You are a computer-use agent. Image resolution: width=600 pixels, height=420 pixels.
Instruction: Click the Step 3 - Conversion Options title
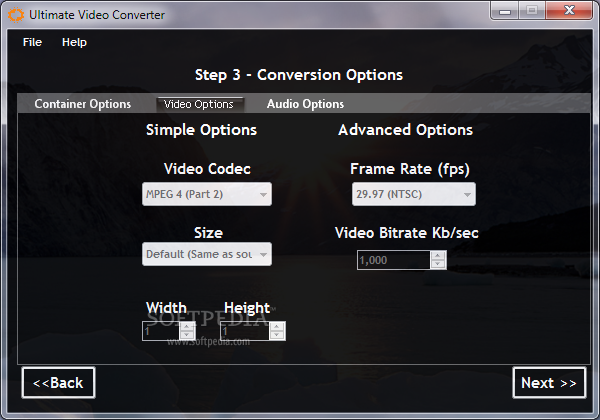pyautogui.click(x=299, y=75)
